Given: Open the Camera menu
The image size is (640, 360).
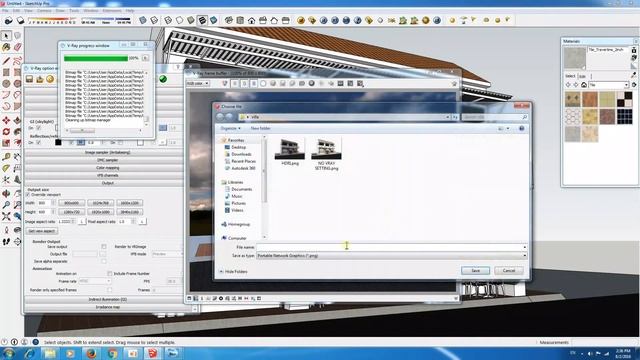Looking at the screenshot, I should pyautogui.click(x=44, y=11).
